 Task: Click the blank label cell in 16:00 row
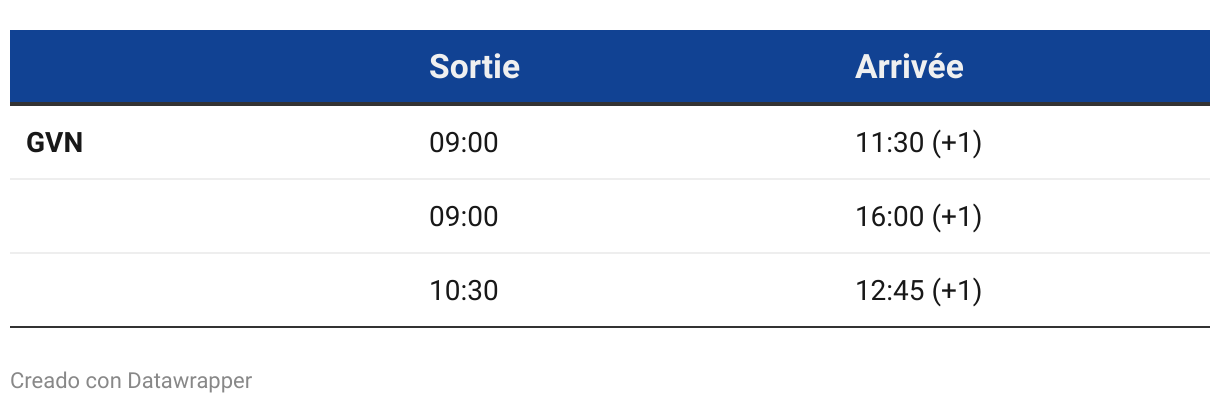200,217
